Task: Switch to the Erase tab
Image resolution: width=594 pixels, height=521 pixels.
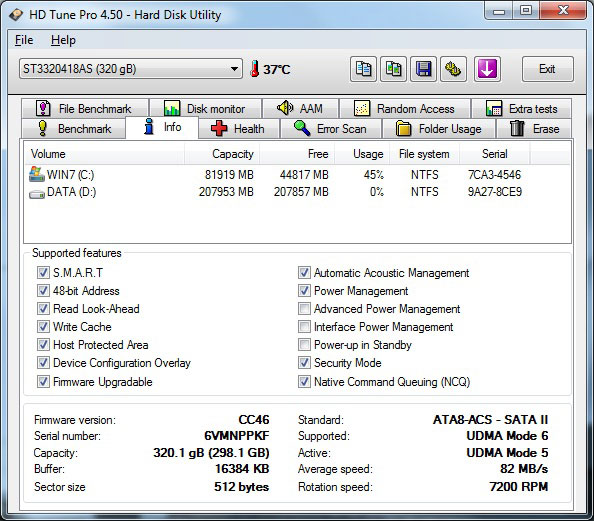Action: point(535,128)
